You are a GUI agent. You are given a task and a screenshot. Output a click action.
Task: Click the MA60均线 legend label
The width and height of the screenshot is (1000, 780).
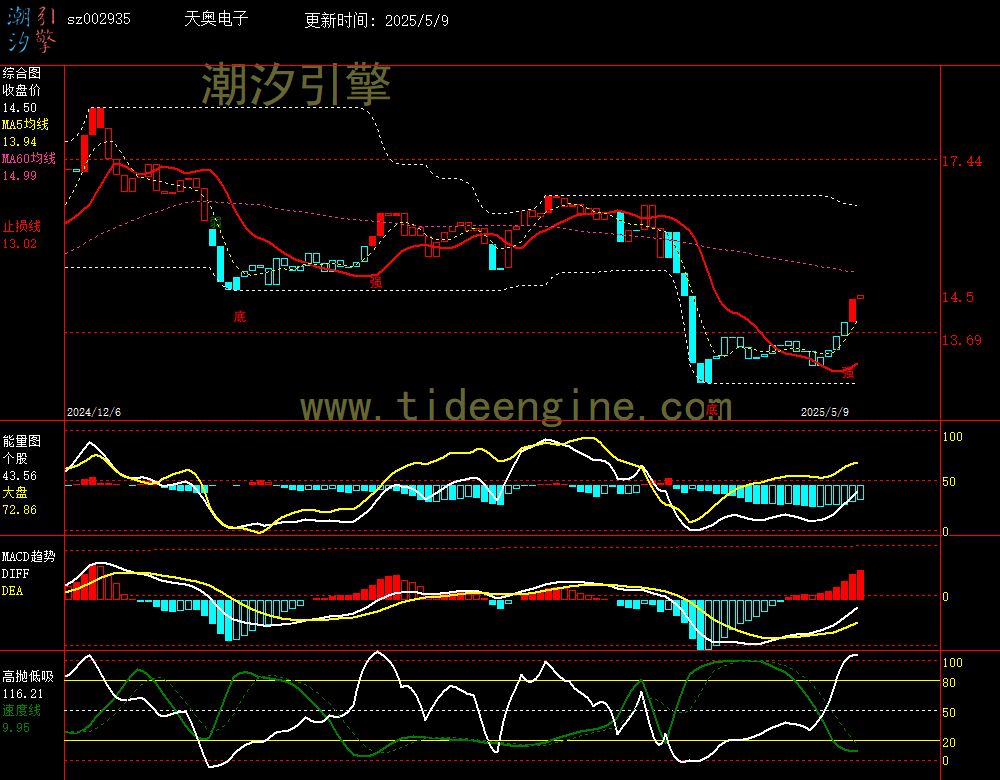click(x=29, y=158)
